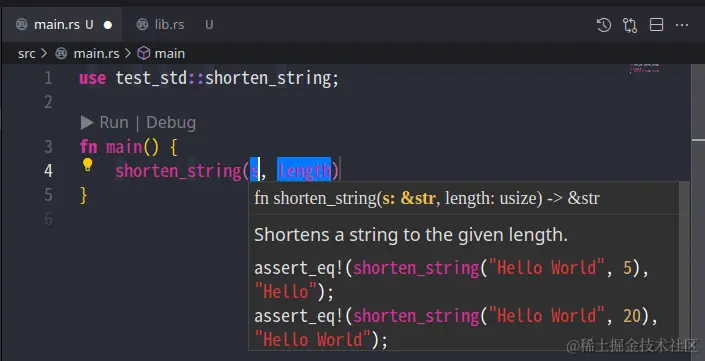Click the Rust file icon on main.rs tab
The width and height of the screenshot is (705, 361).
coord(22,24)
